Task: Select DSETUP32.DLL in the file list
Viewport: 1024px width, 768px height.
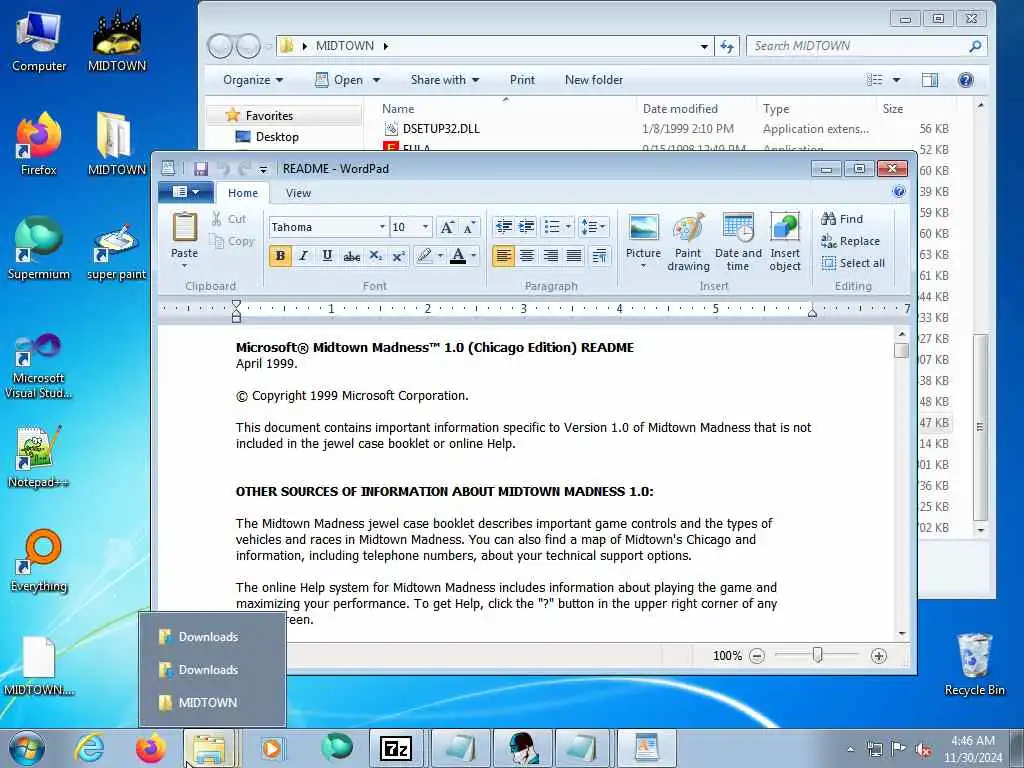Action: click(441, 129)
